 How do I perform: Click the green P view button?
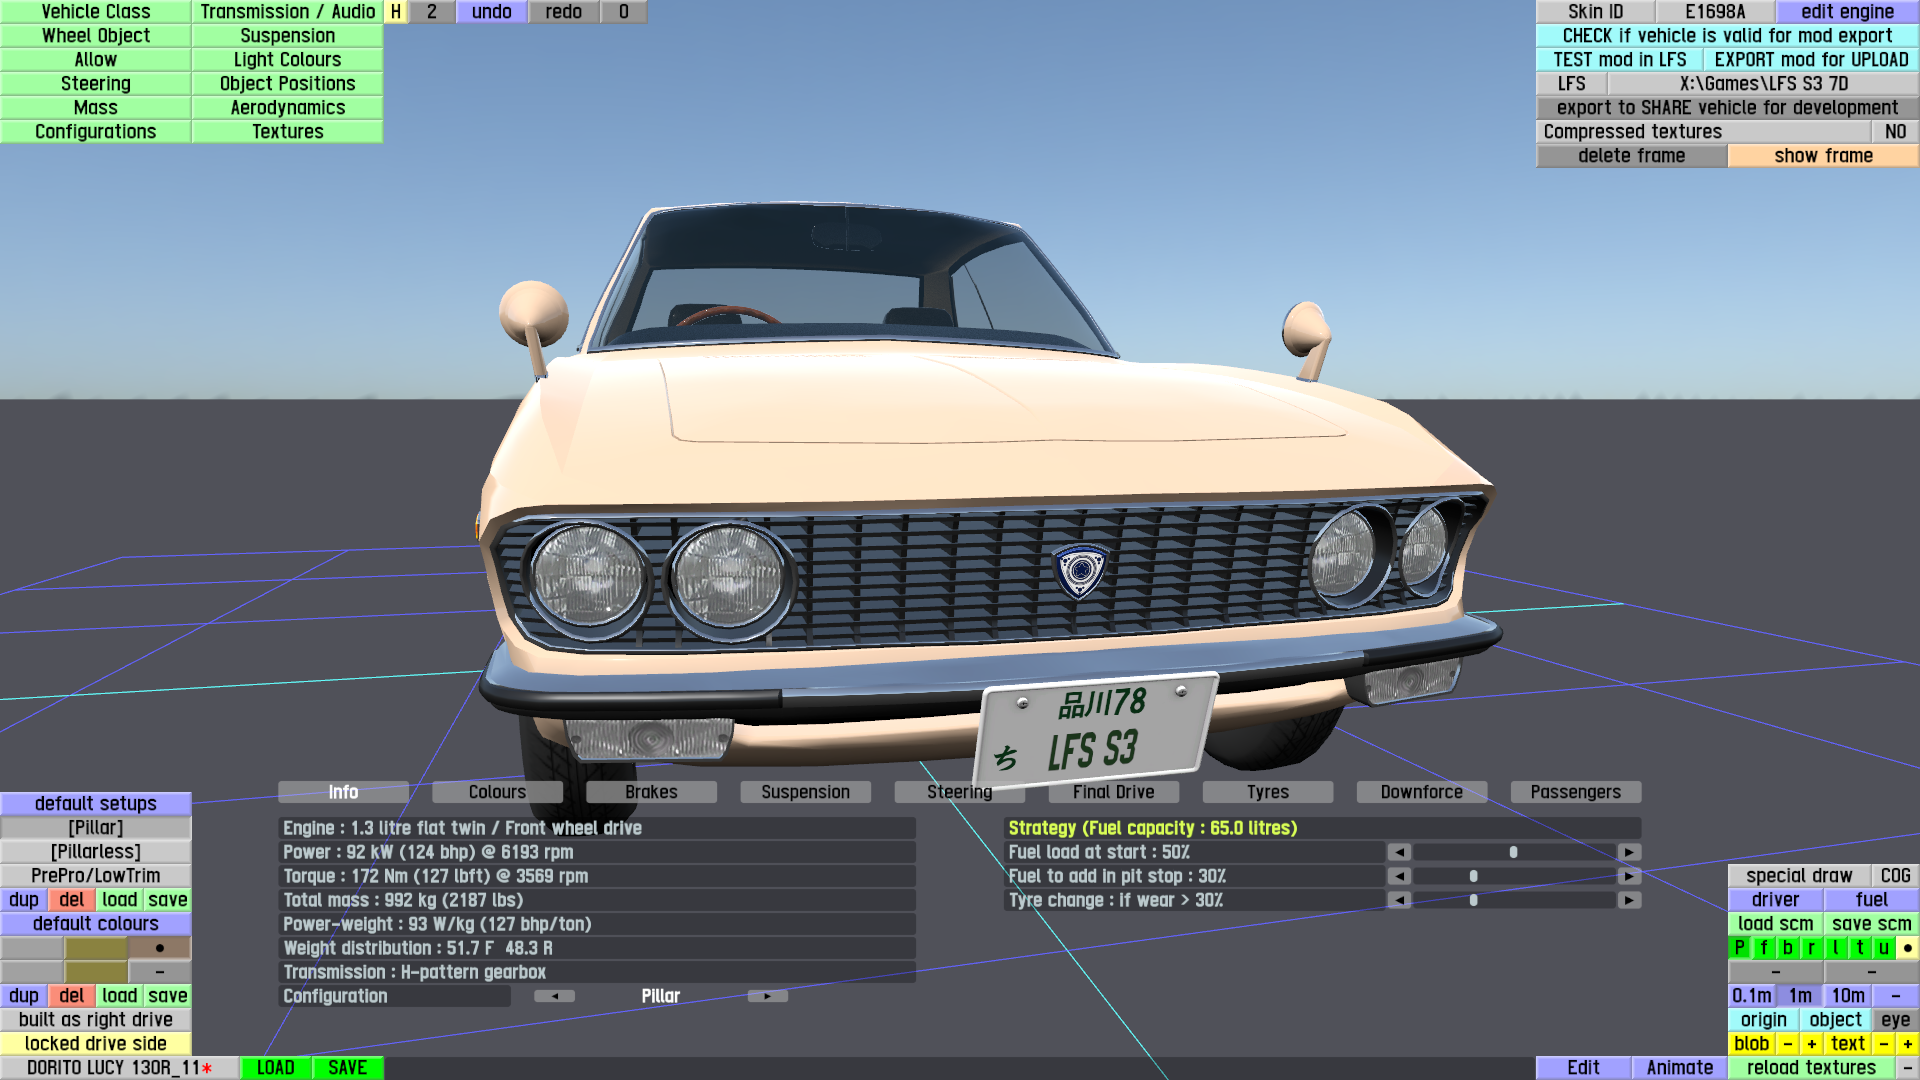point(1739,947)
